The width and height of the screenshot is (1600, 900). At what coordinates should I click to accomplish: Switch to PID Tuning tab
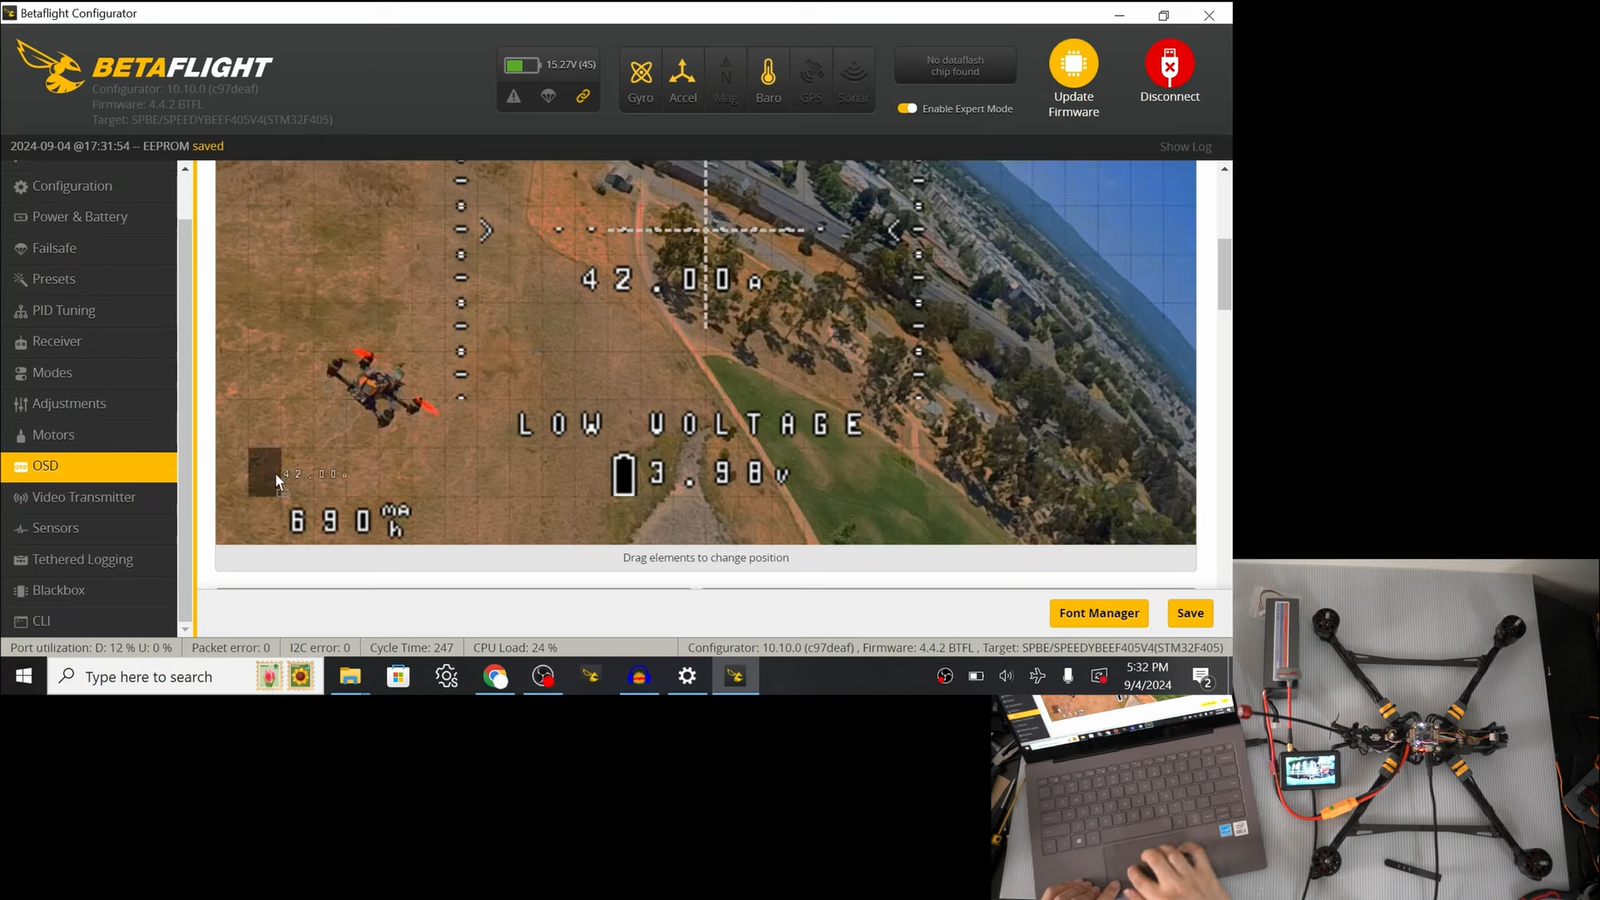pyautogui.click(x=89, y=310)
